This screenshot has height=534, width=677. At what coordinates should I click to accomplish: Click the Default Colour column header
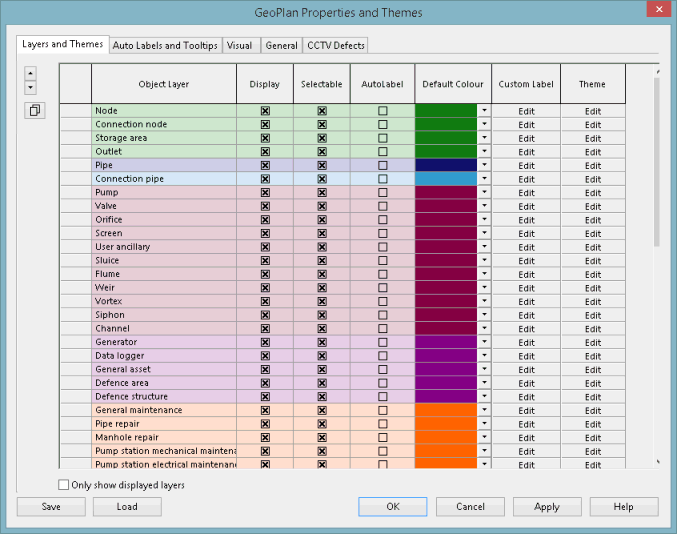click(x=453, y=84)
